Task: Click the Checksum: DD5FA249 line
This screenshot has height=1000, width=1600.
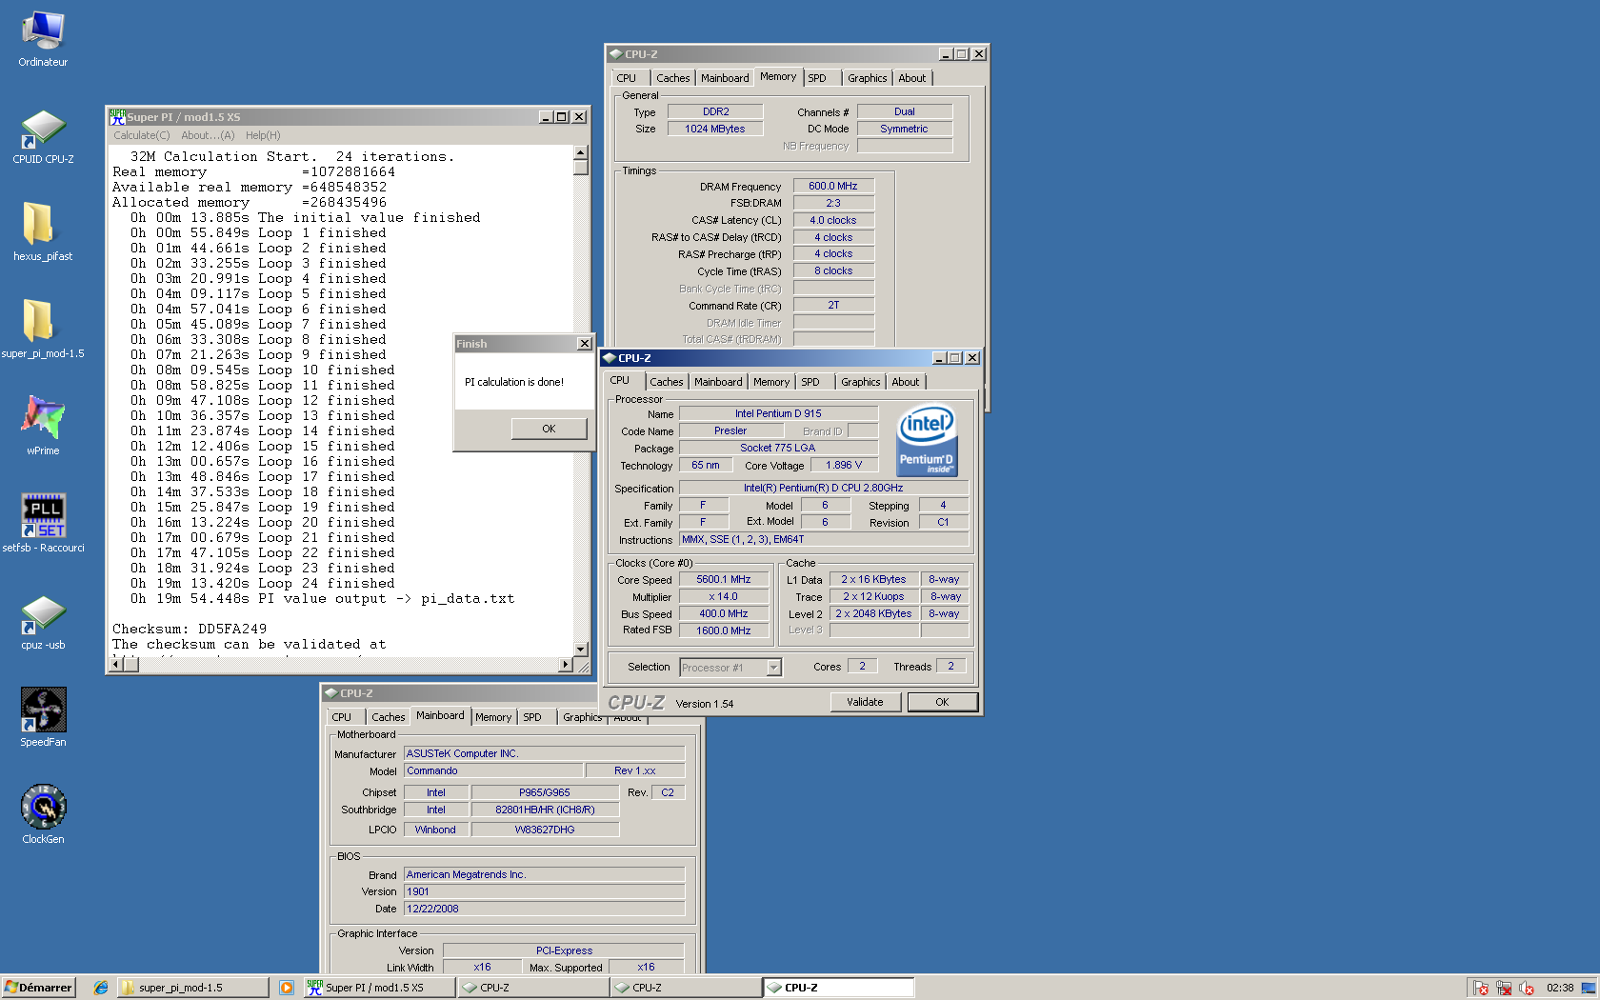Action: [189, 629]
